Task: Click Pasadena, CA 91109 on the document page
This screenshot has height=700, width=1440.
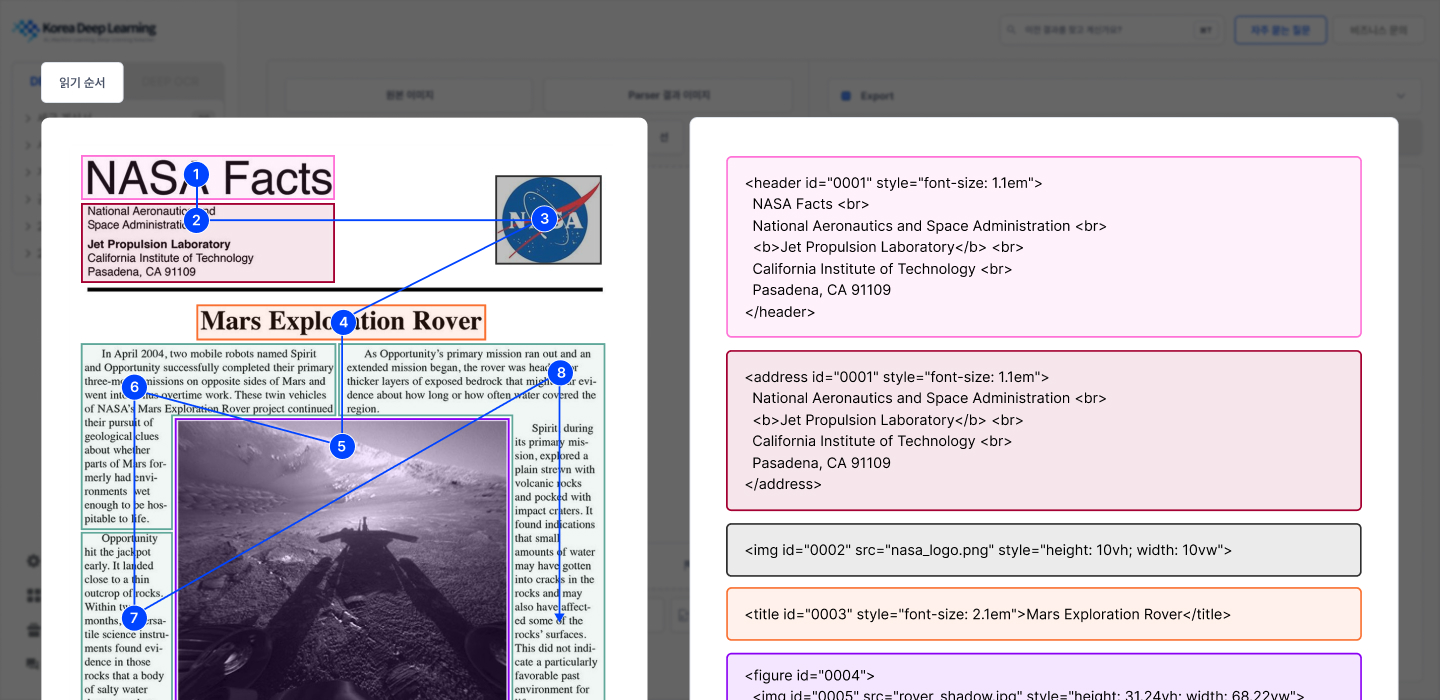Action: pos(142,272)
